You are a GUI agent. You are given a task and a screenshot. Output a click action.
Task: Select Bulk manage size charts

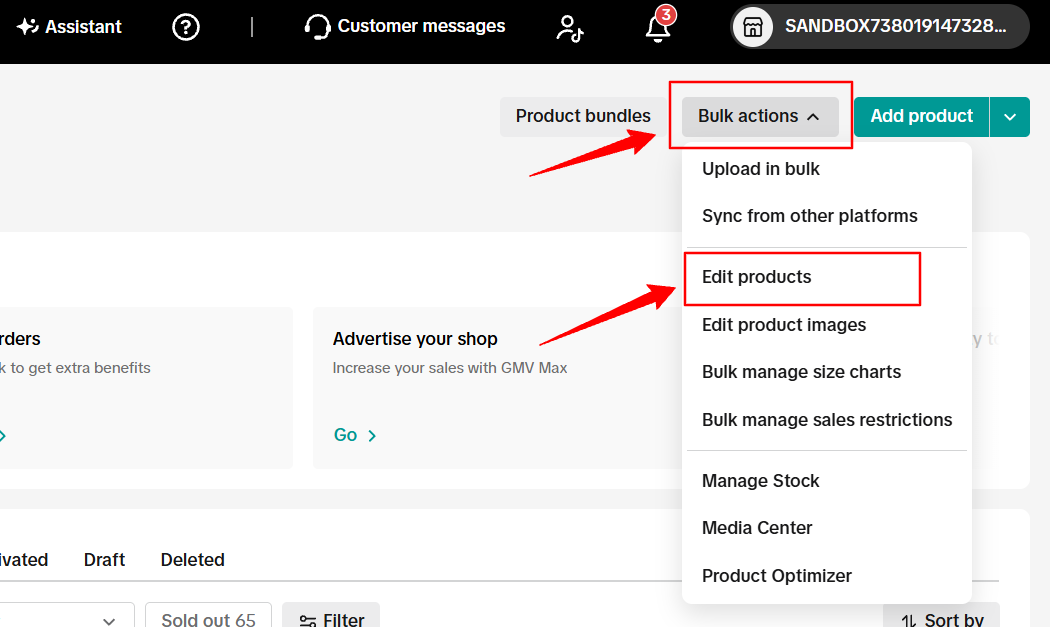pos(801,372)
